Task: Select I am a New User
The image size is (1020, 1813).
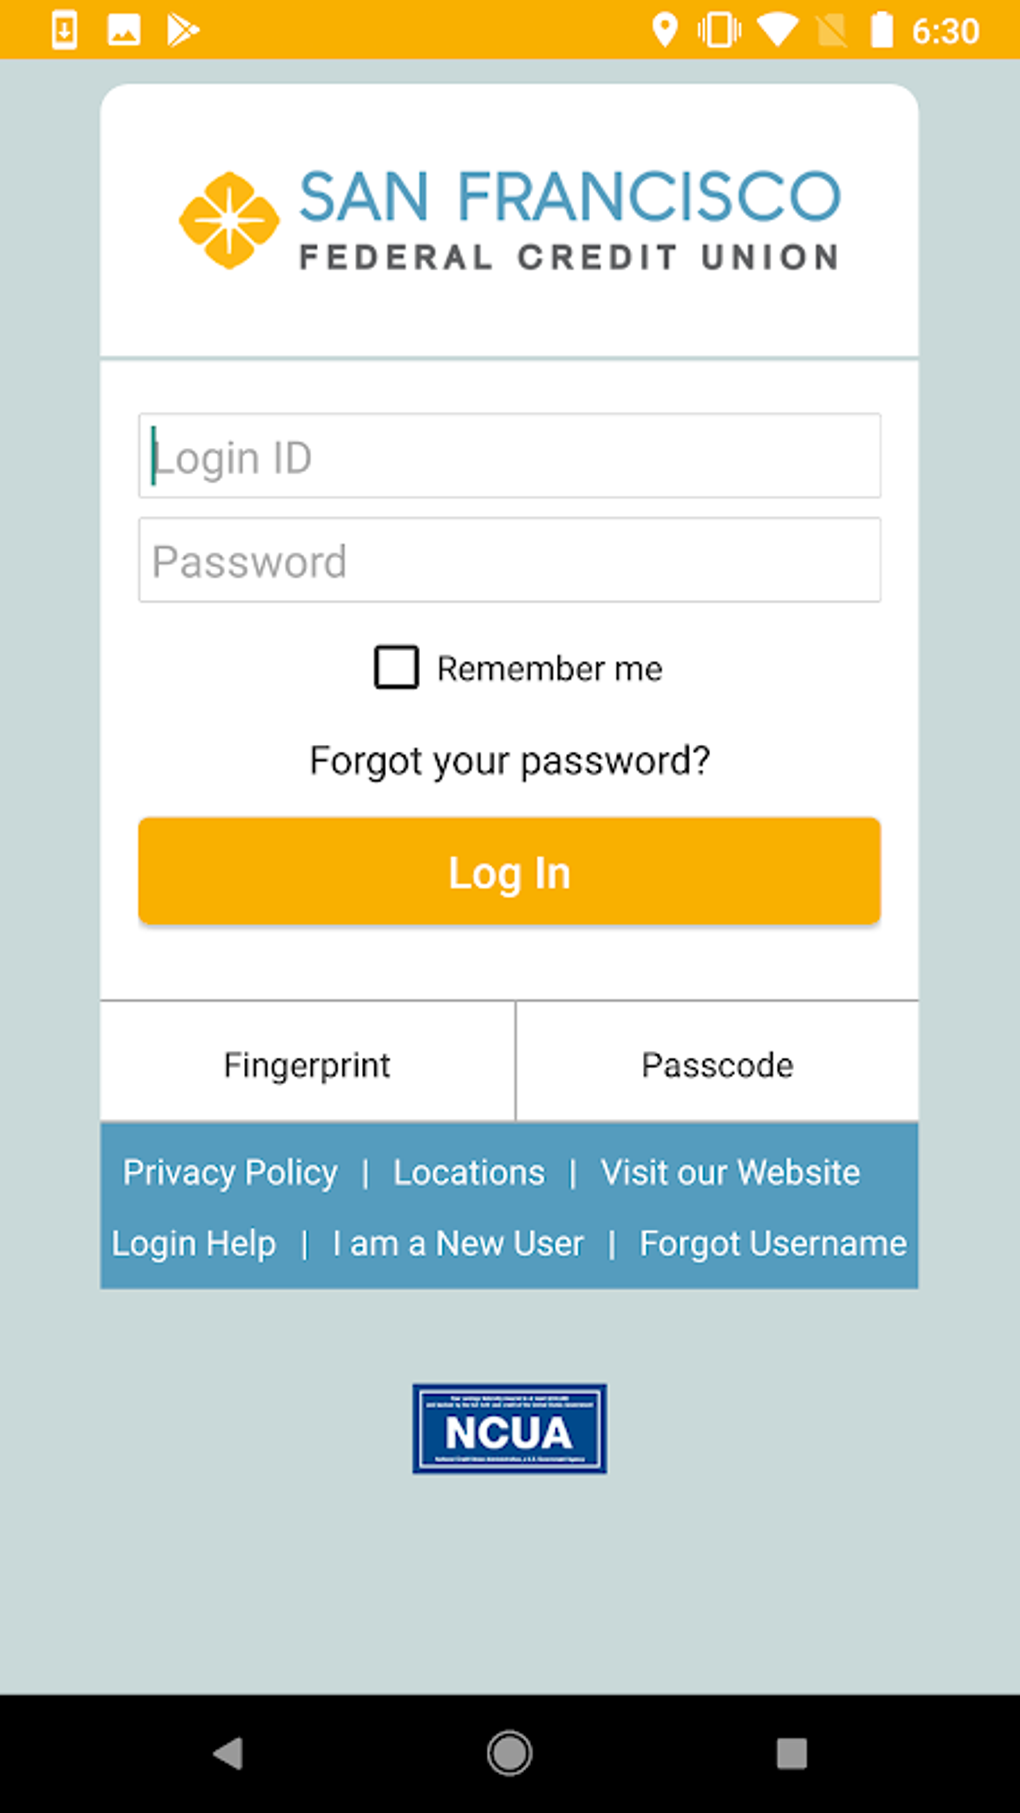Action: click(458, 1242)
